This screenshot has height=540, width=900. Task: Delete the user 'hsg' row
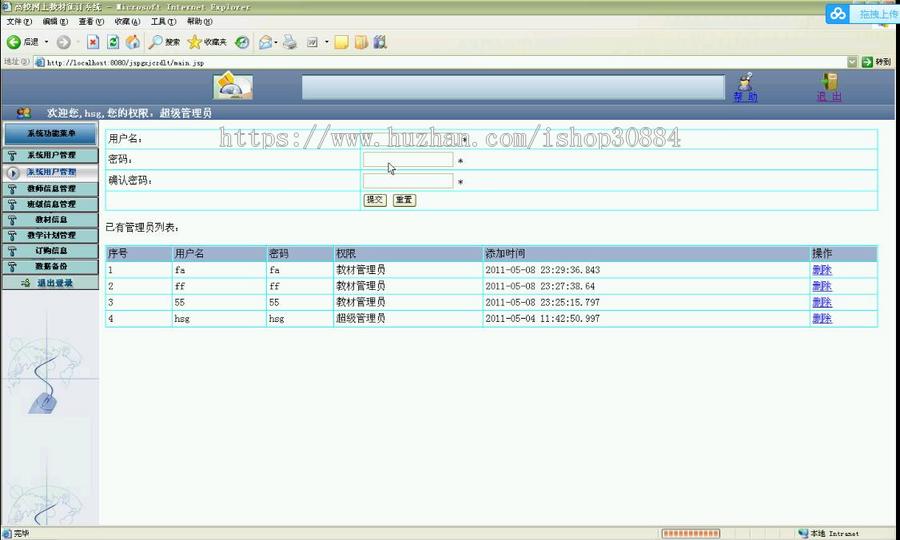coord(822,318)
